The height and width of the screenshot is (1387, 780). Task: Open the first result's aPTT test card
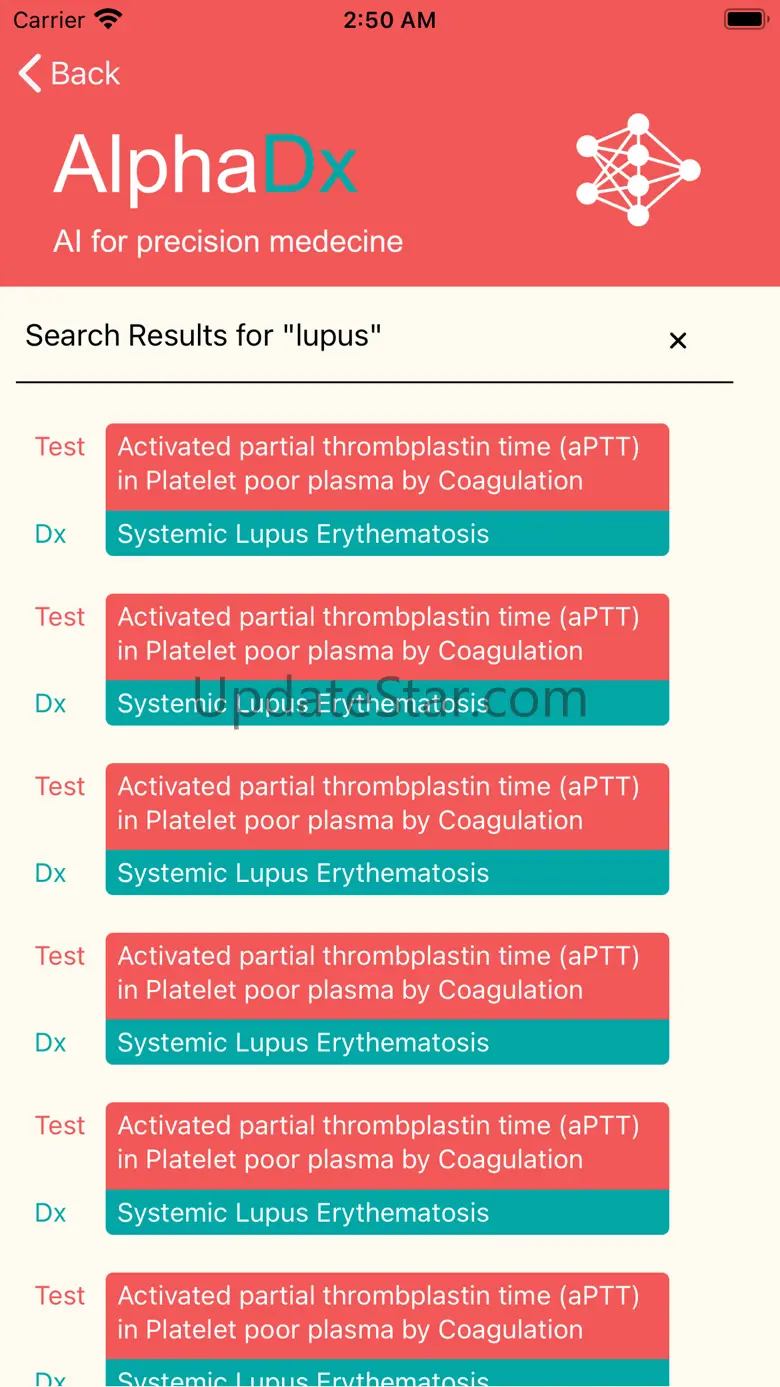[x=387, y=465]
